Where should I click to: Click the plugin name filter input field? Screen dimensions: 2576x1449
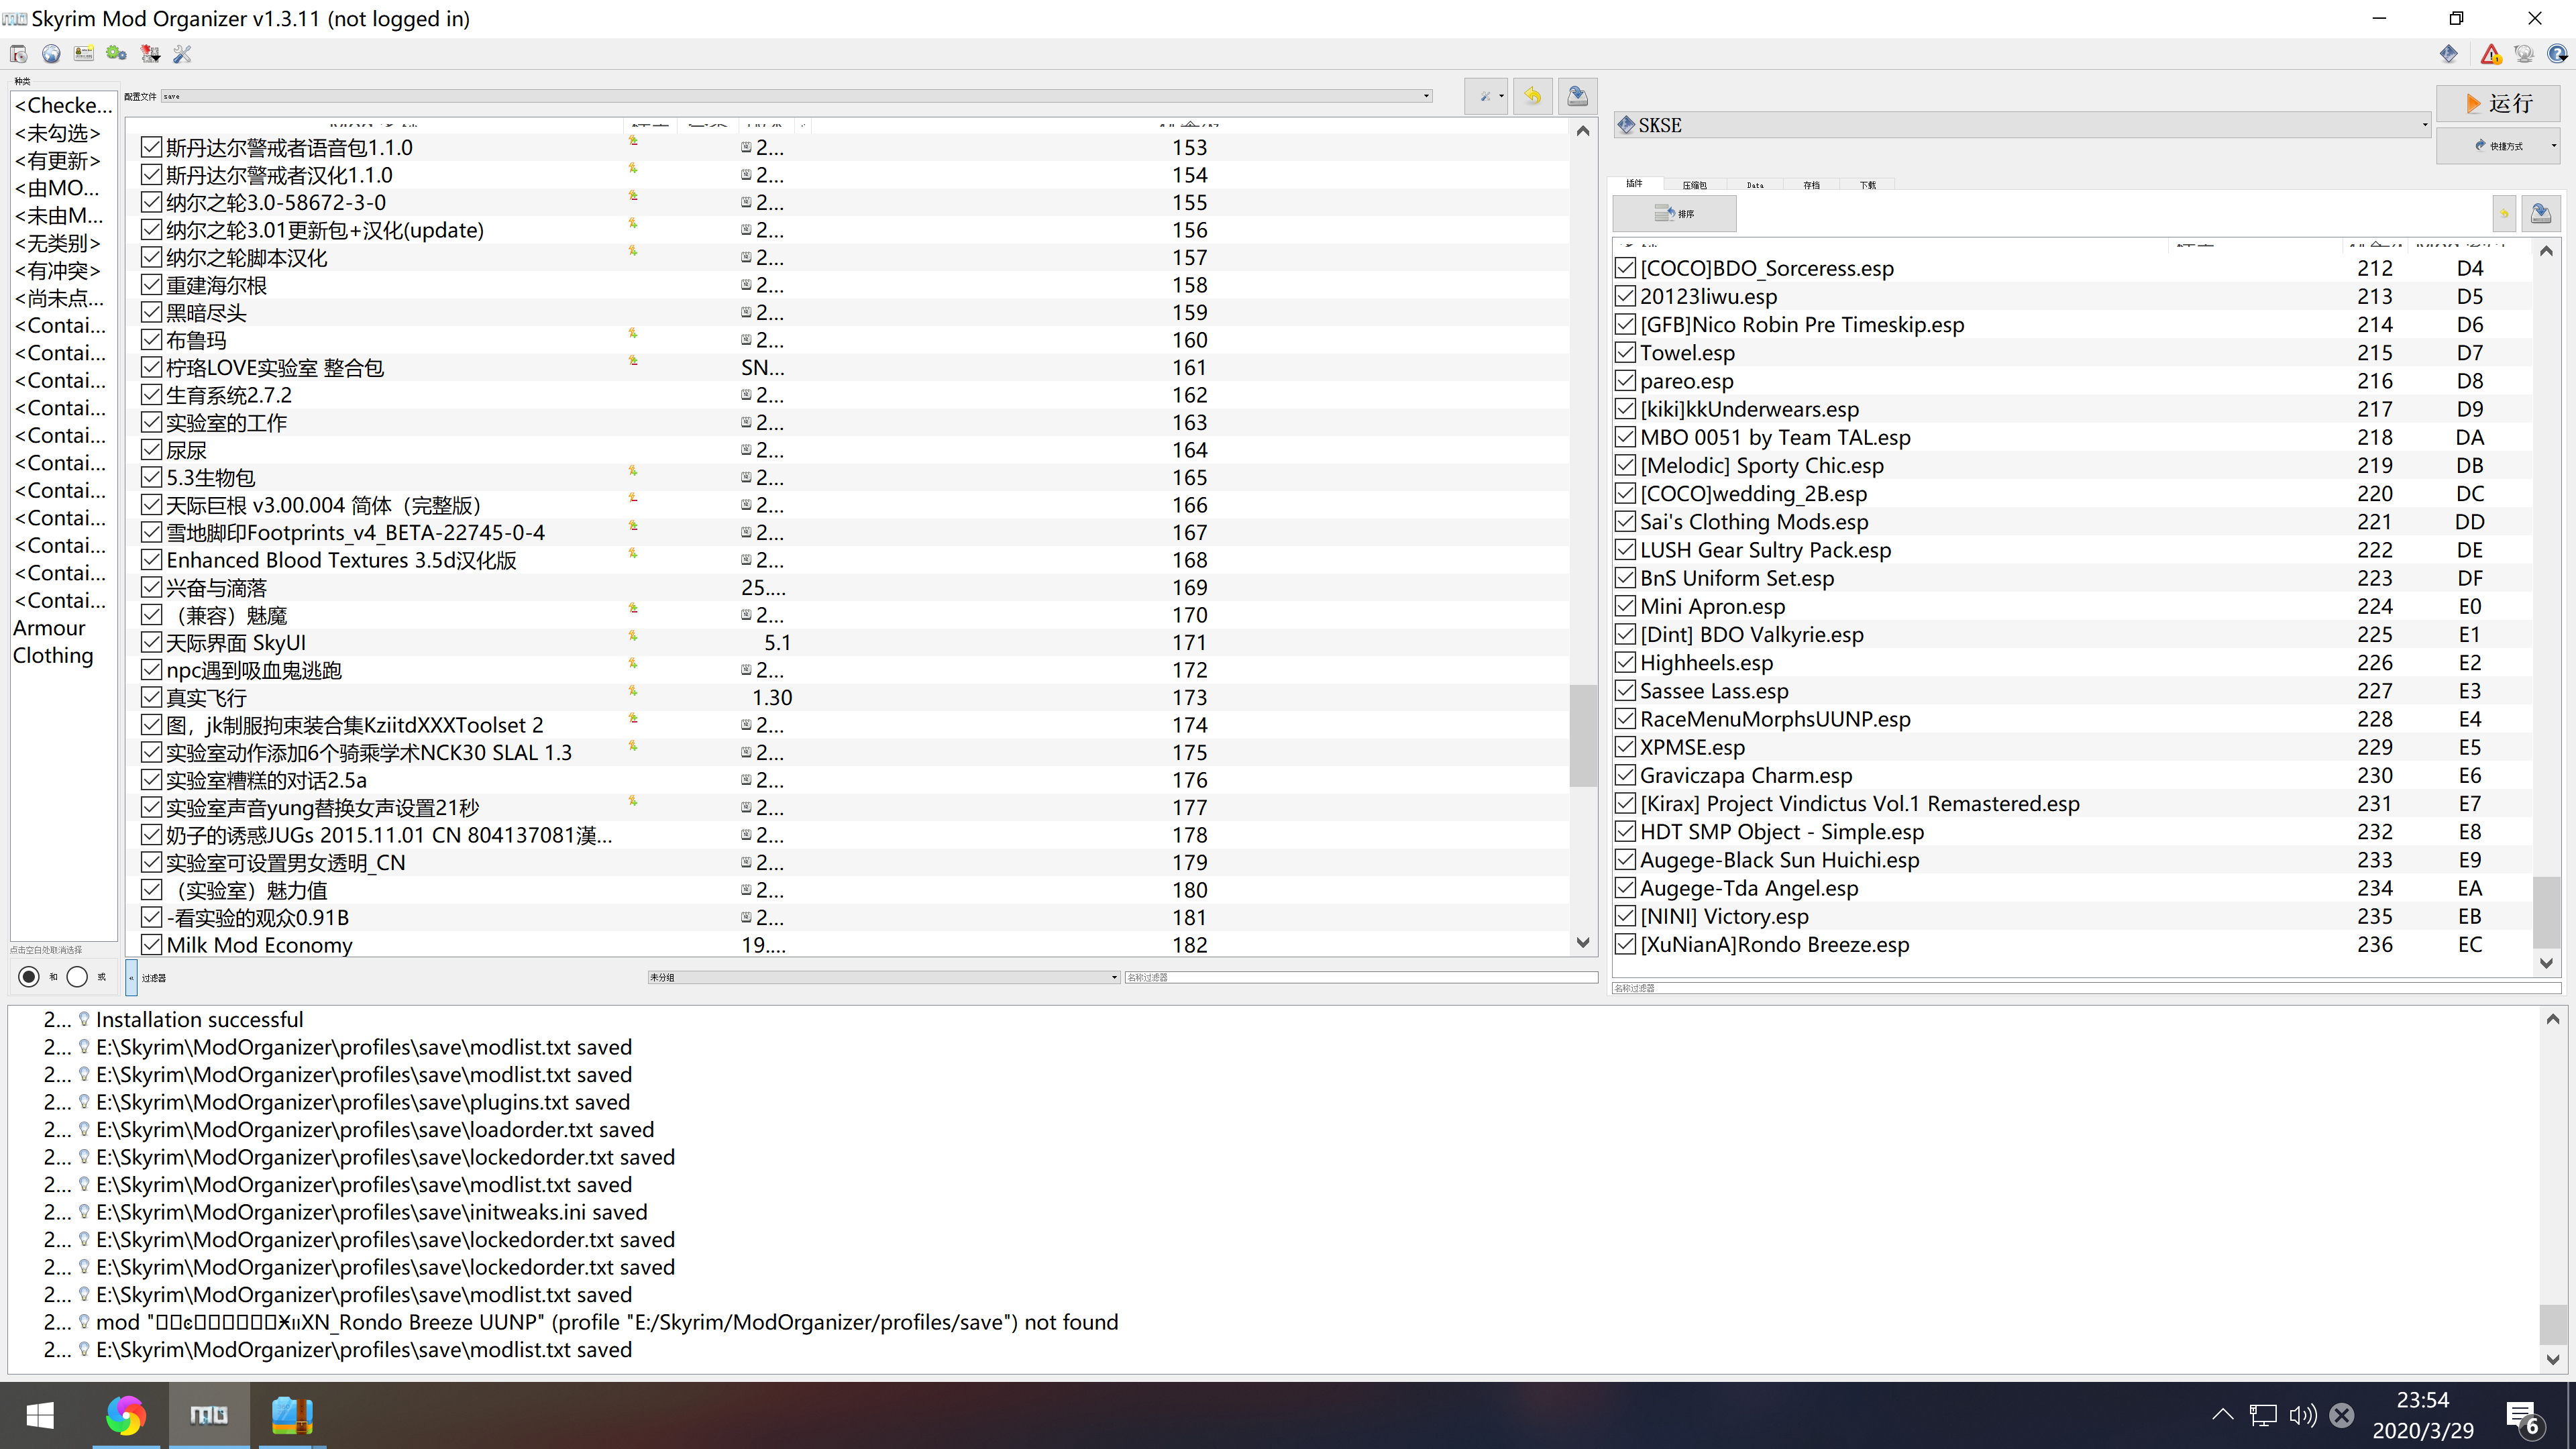click(2086, 988)
